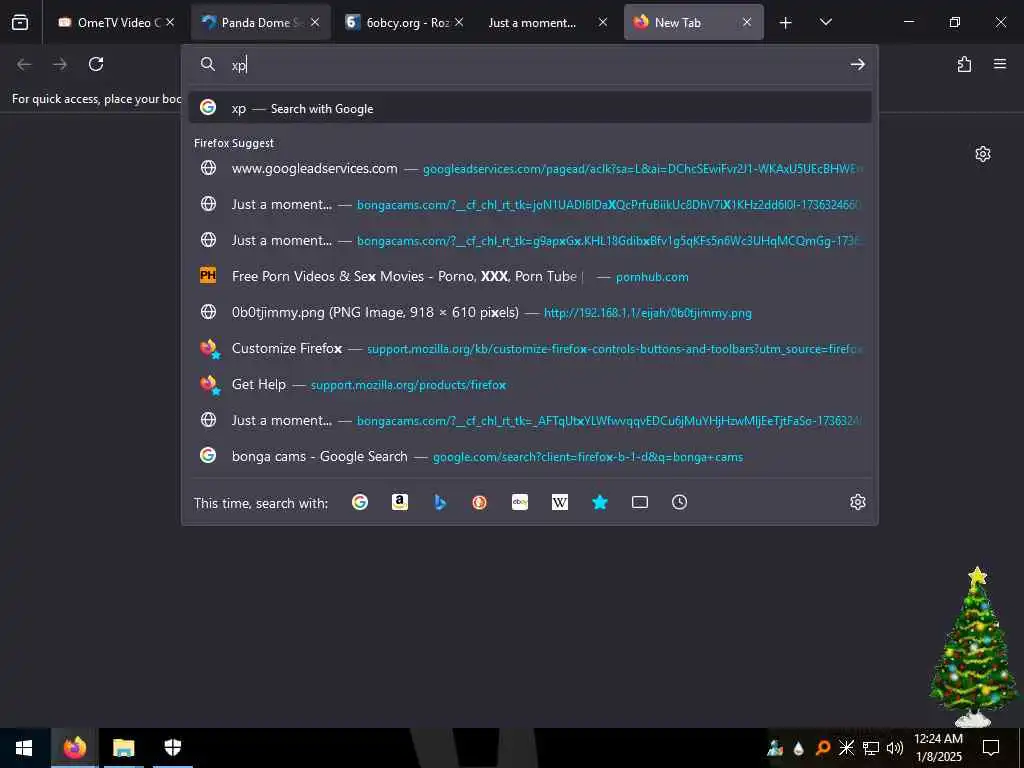Search history with the clock icon
Image resolution: width=1024 pixels, height=768 pixels.
coord(679,502)
